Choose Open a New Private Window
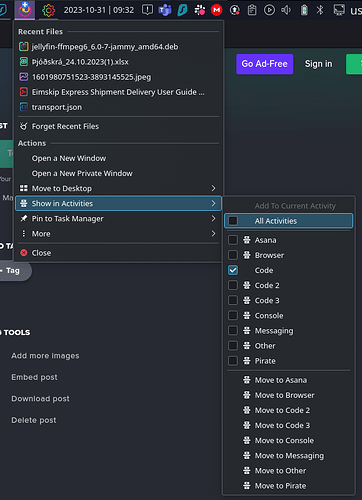362x500 pixels. (x=118, y=173)
